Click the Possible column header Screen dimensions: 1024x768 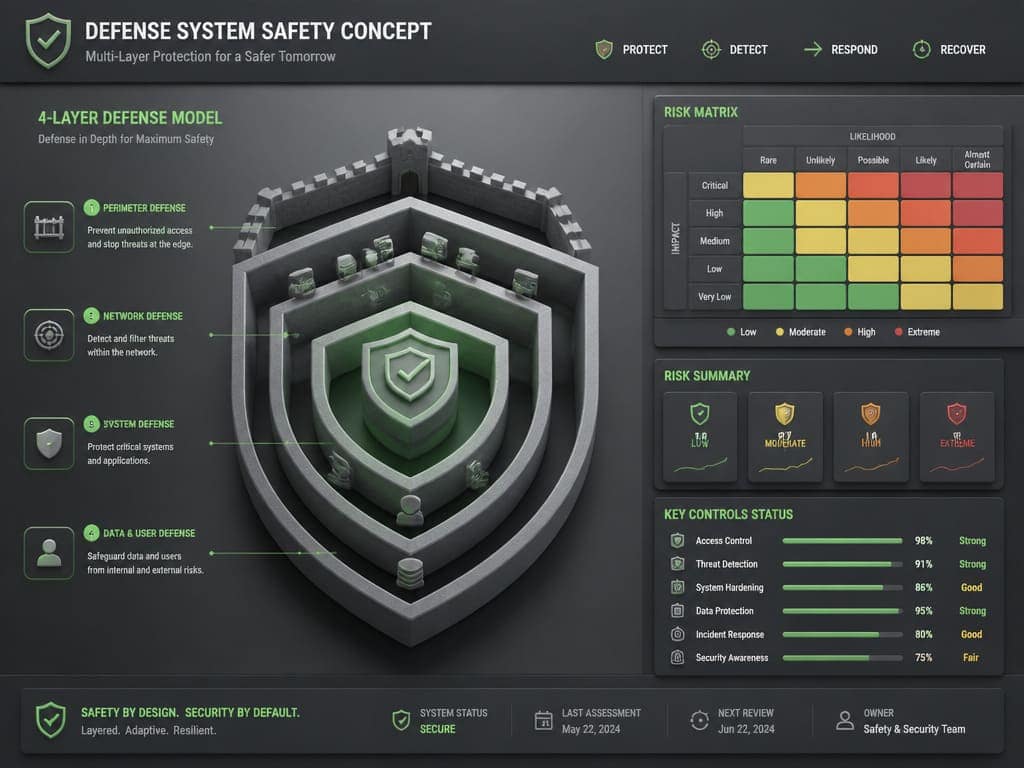[x=873, y=160]
